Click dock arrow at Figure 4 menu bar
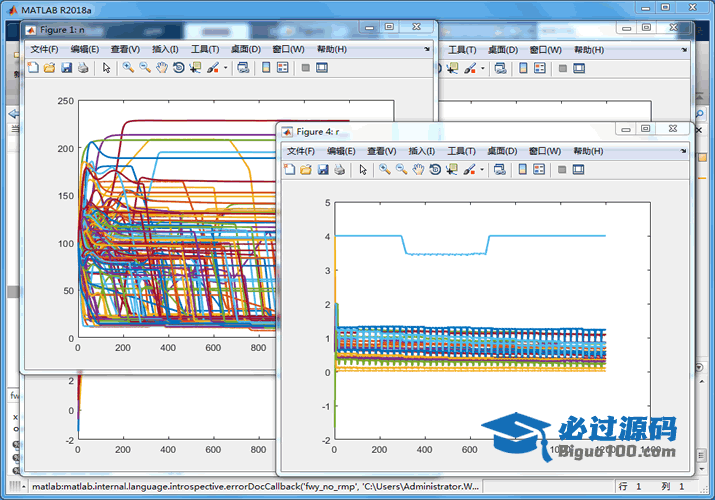Screen dimensions: 715x500 [x=683, y=151]
